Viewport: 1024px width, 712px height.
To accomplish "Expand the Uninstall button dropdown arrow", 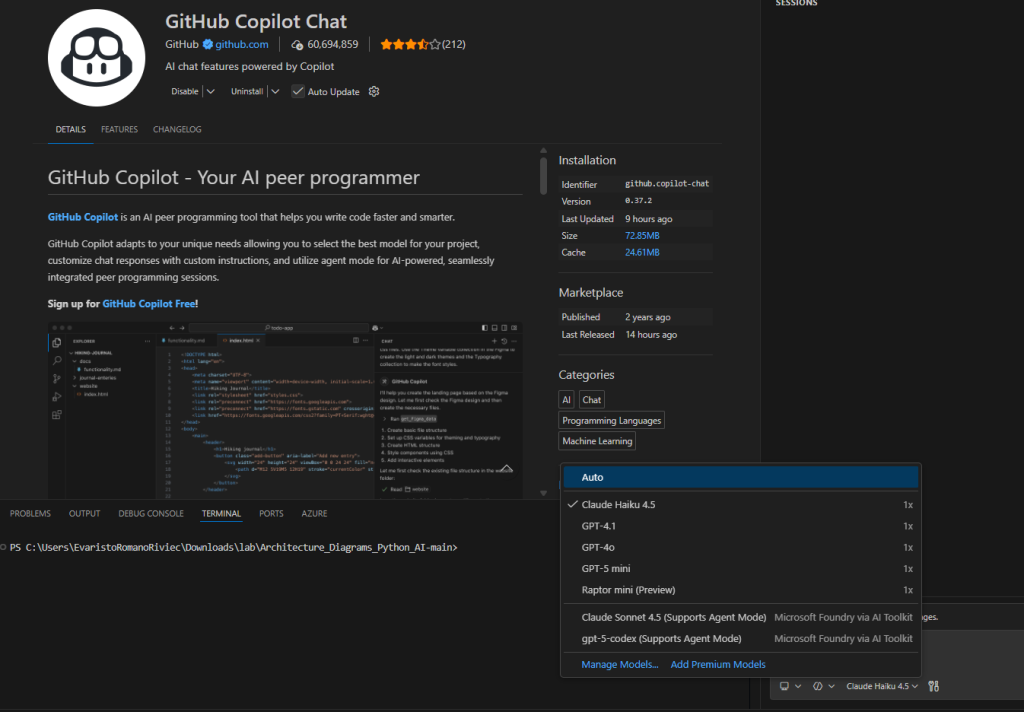I will click(275, 92).
